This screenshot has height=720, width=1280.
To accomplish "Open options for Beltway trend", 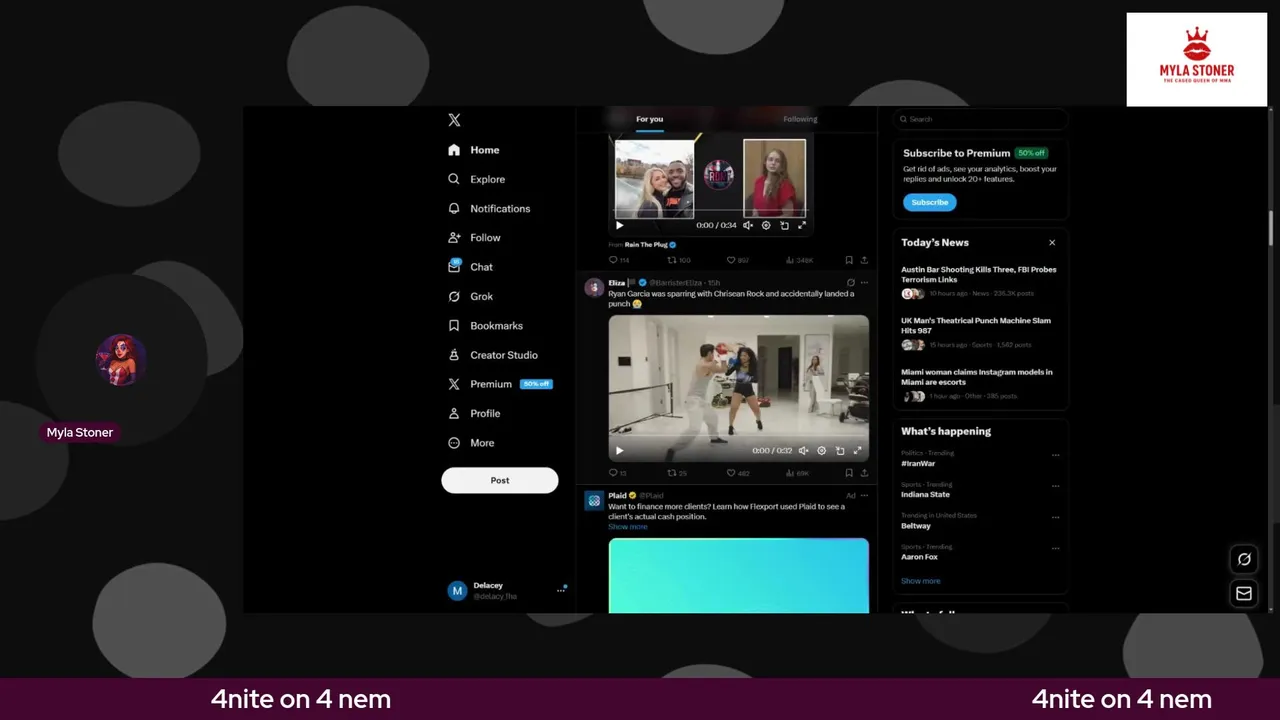I will [1055, 518].
